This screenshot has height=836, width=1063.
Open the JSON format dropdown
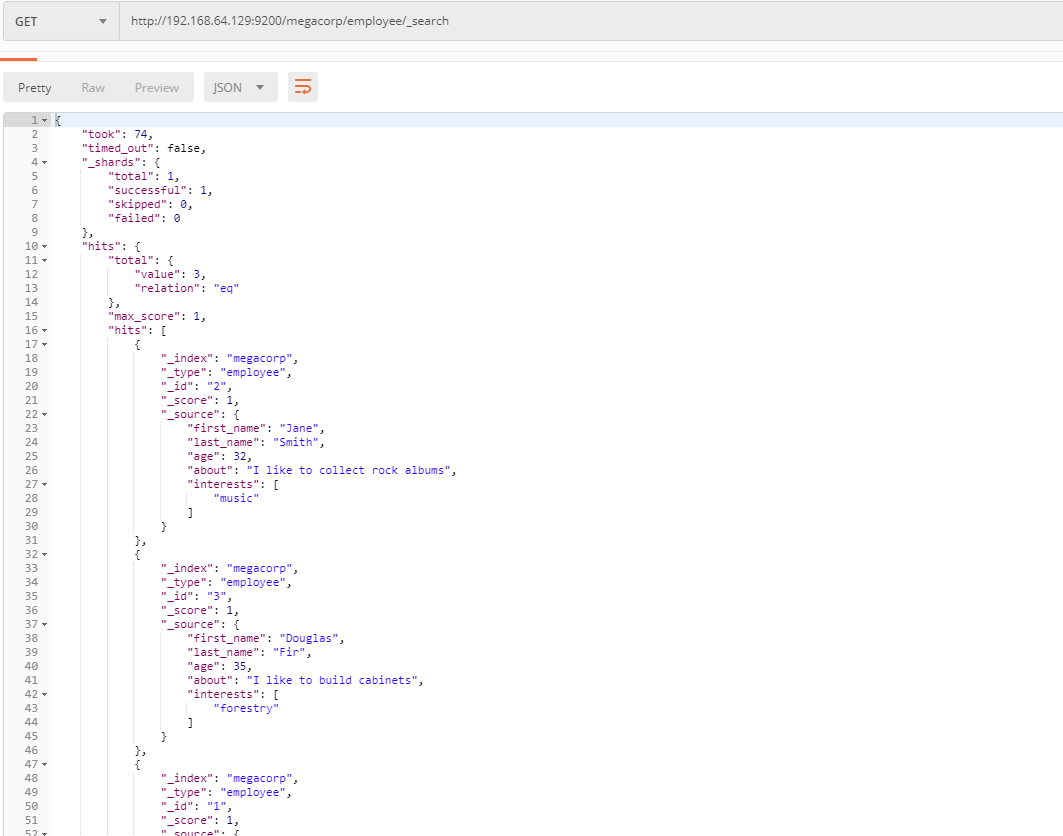[241, 87]
